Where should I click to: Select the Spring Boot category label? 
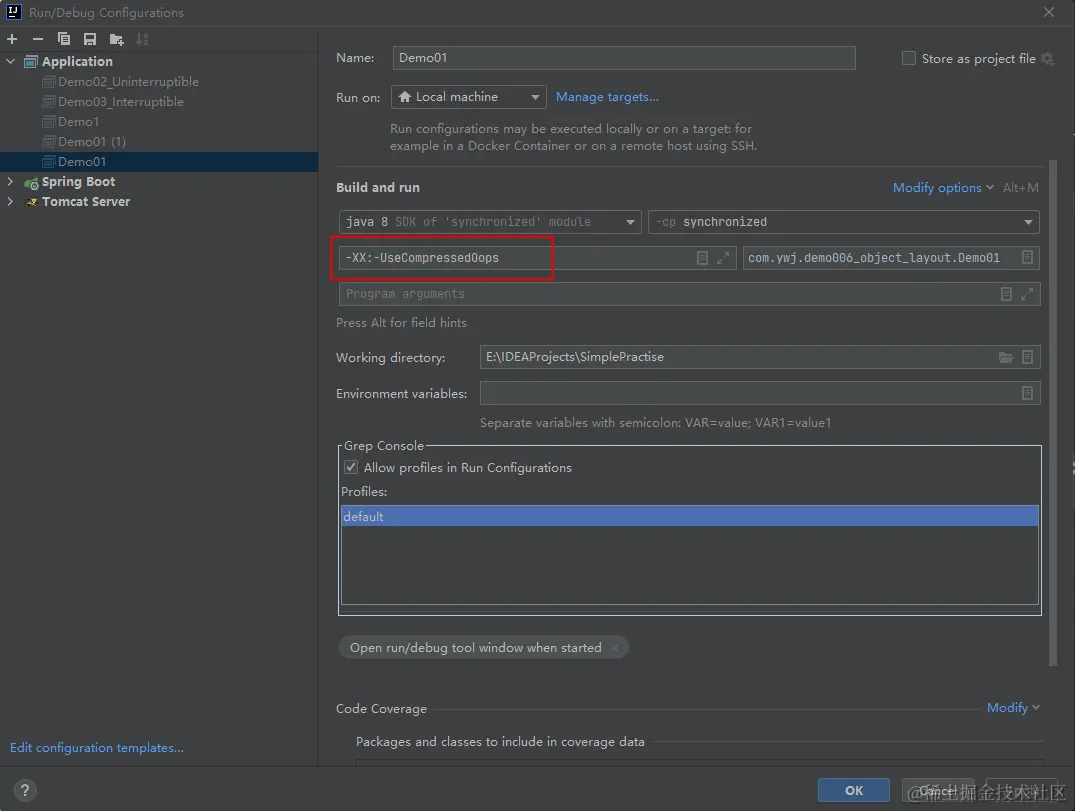78,182
